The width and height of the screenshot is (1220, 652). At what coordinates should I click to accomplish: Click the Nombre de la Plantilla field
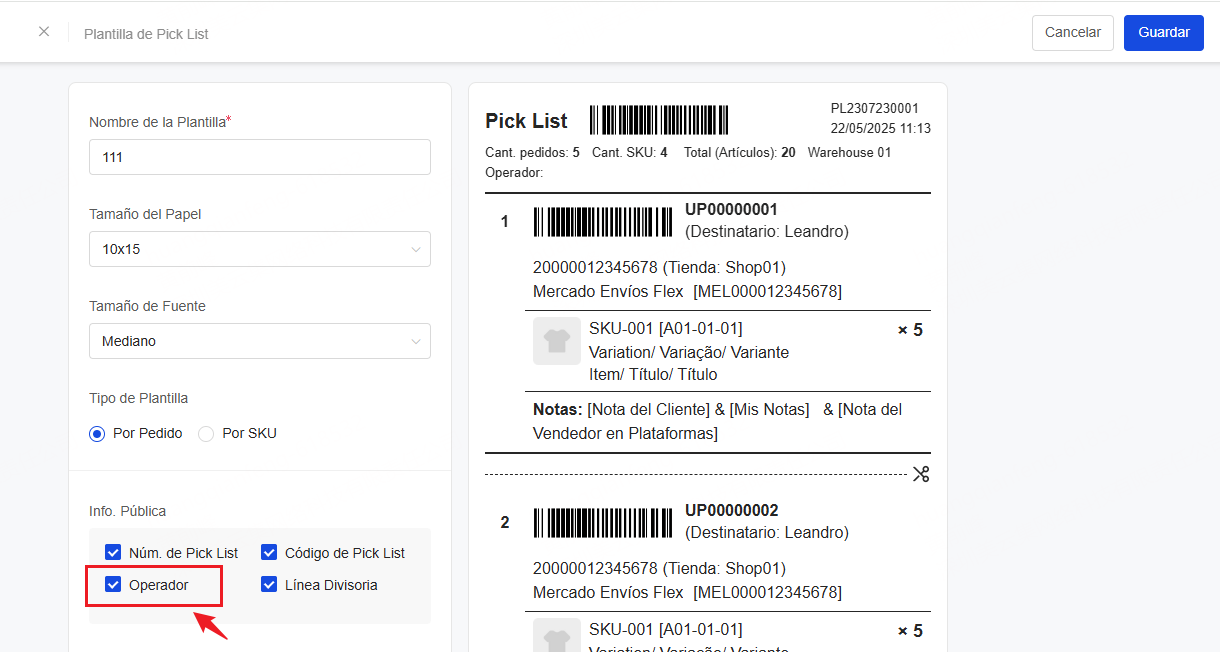pos(260,157)
